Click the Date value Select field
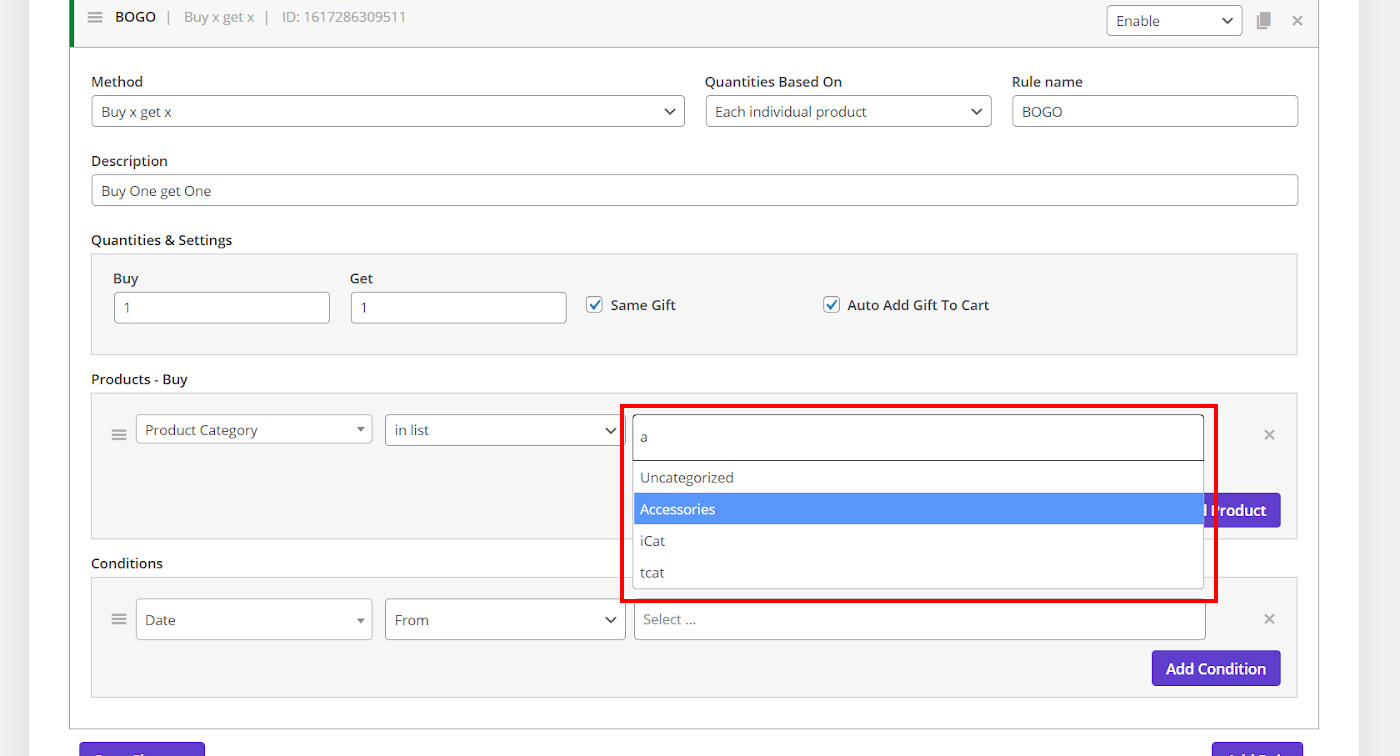 (x=919, y=620)
